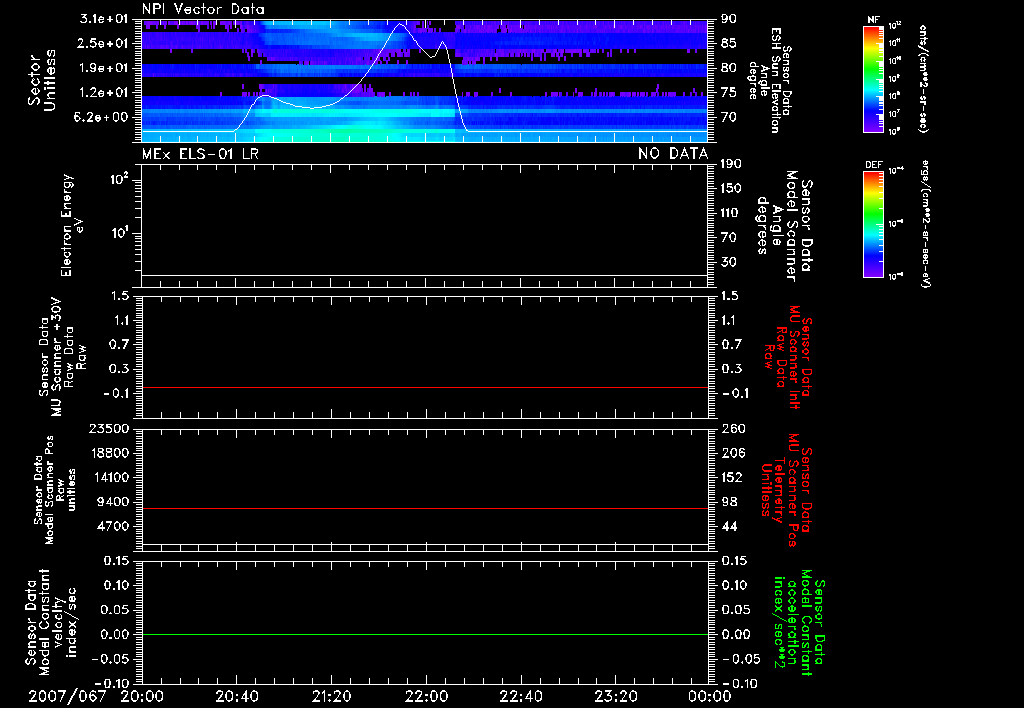The image size is (1024, 708).
Task: Click the 20:00 time axis label
Action: pos(142,696)
